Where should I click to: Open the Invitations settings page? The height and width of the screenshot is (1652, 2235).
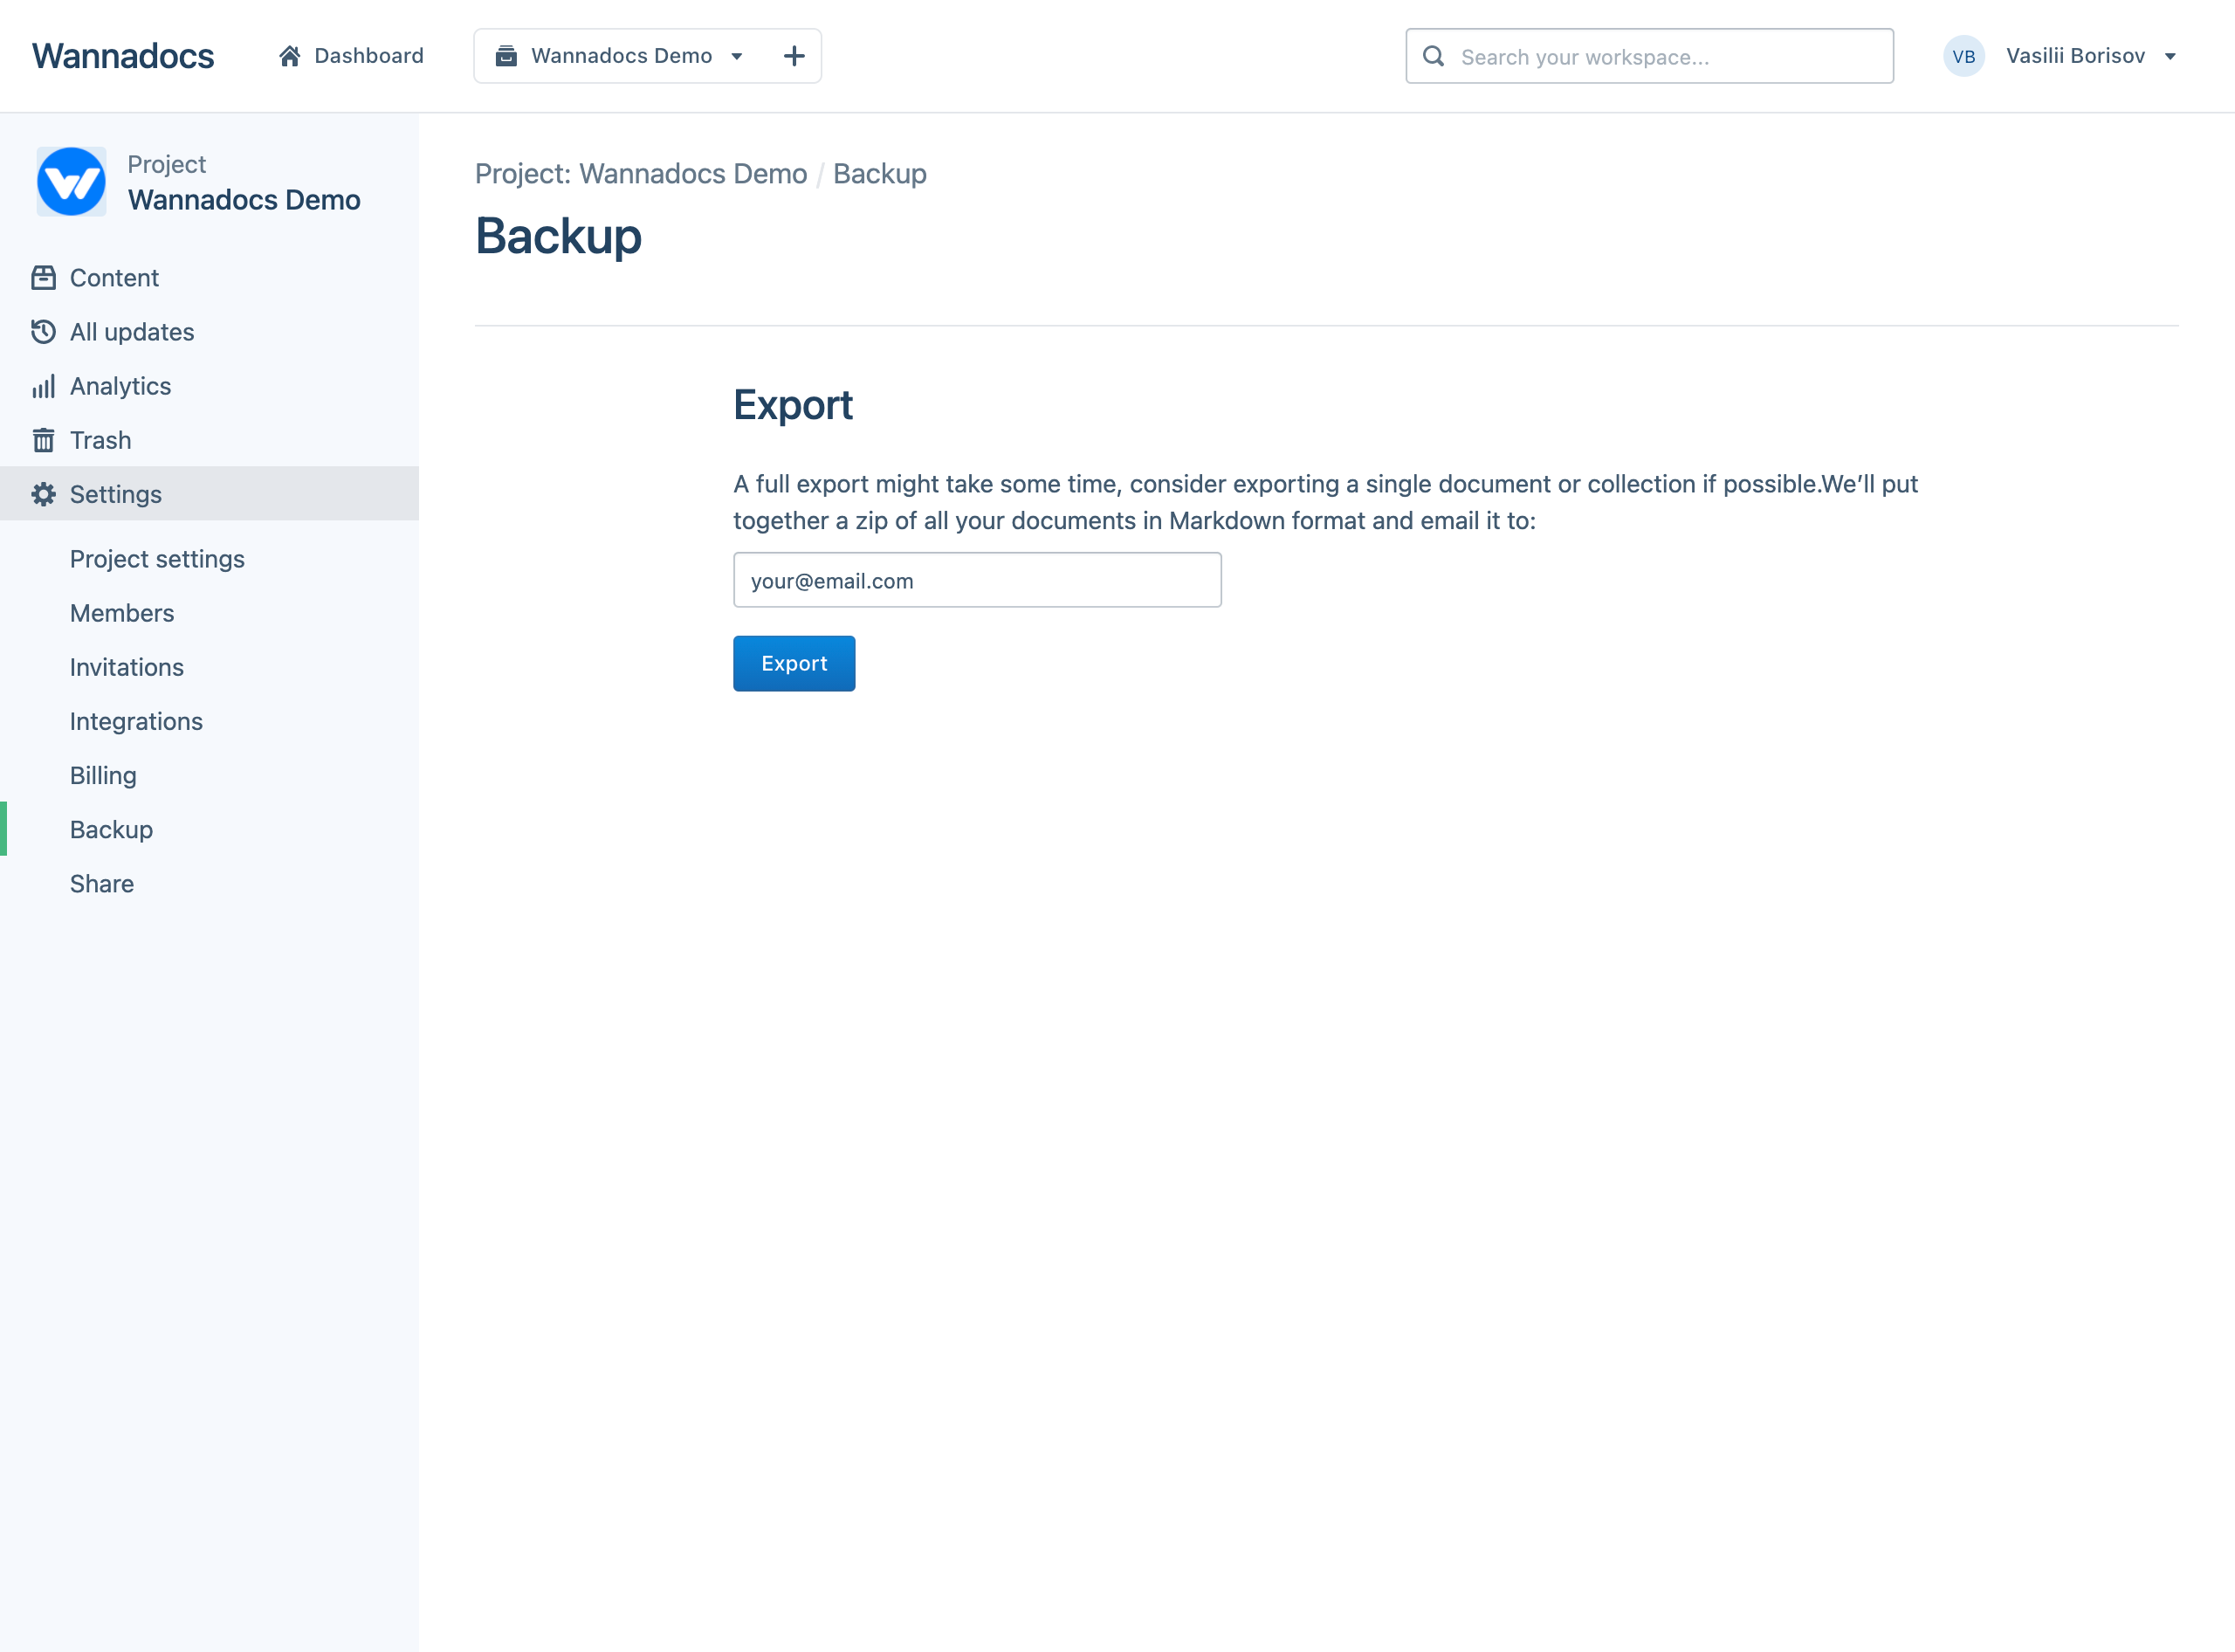(x=127, y=667)
